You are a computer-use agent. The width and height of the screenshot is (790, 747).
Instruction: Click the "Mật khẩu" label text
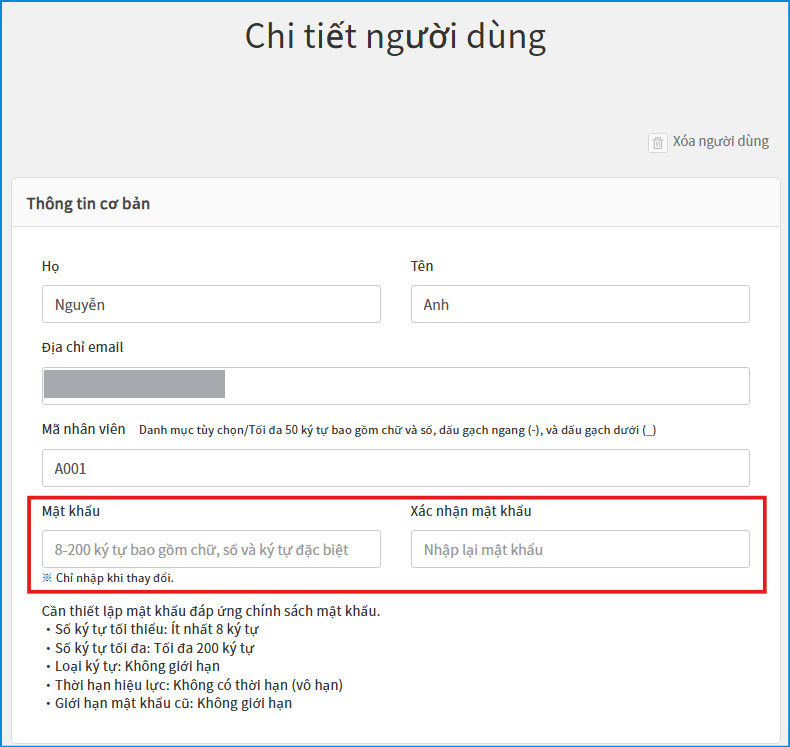71,511
